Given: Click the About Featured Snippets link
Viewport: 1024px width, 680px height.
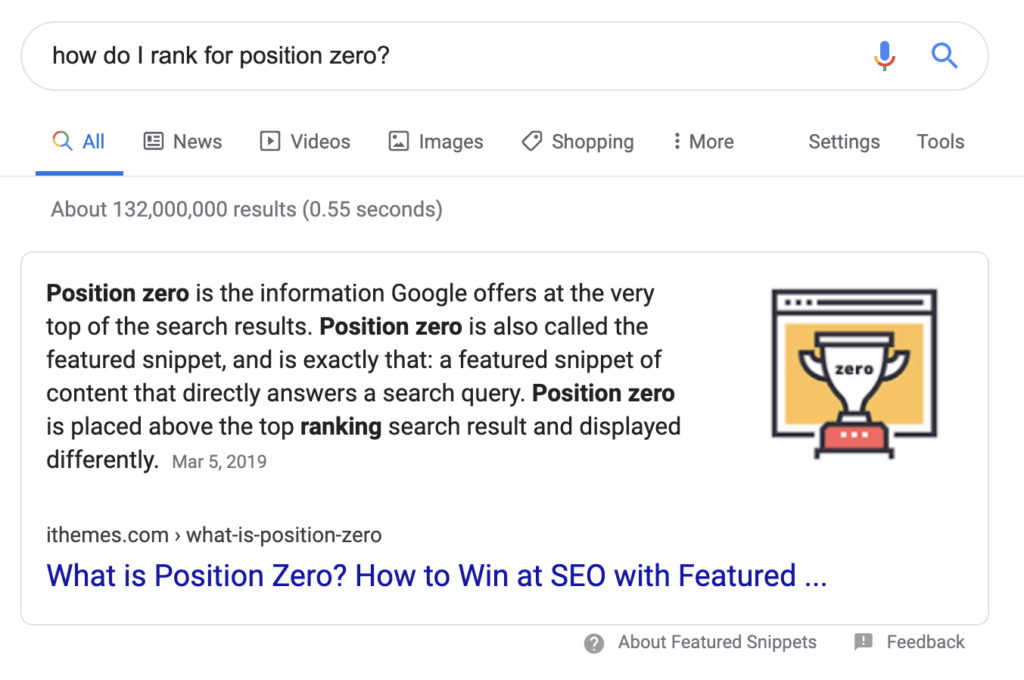Looking at the screenshot, I should coord(716,642).
